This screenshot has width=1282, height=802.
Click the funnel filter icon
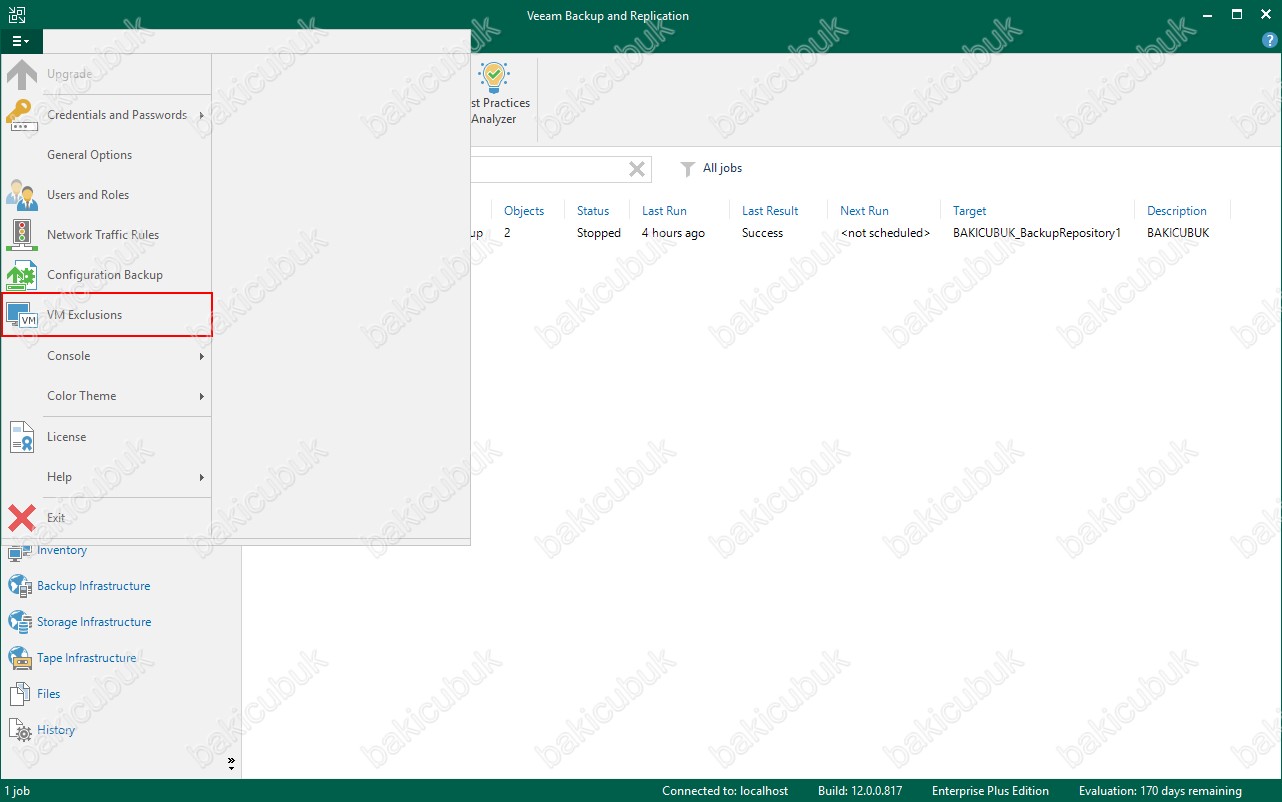coord(687,169)
